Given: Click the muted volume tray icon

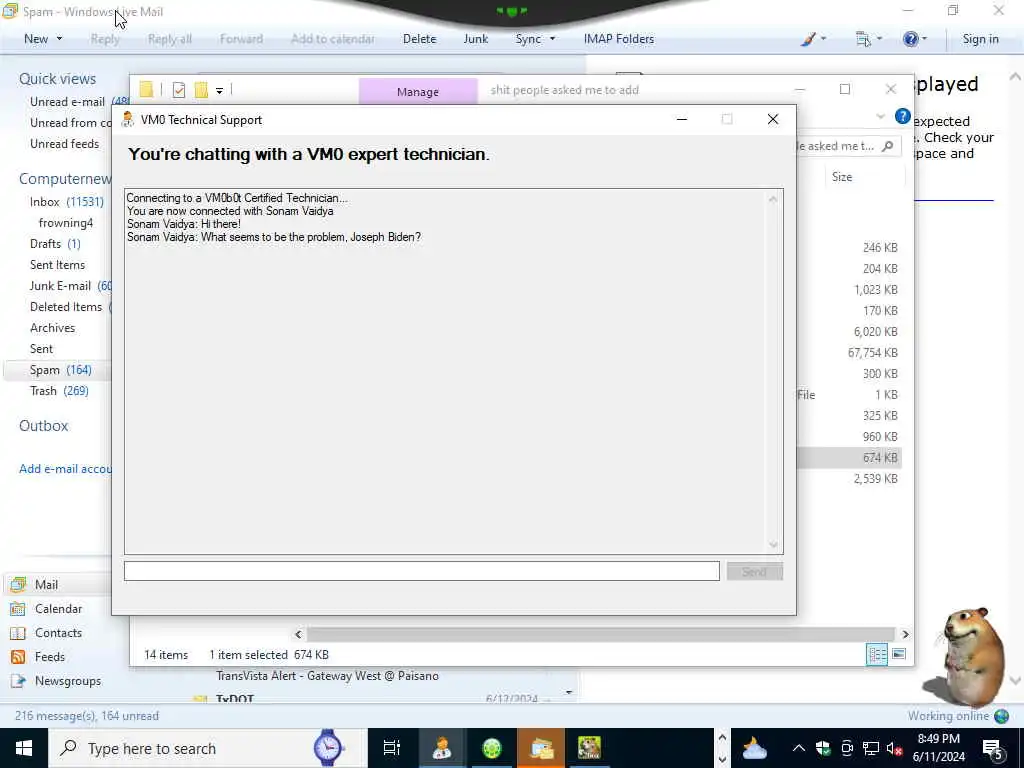Looking at the screenshot, I should [894, 748].
